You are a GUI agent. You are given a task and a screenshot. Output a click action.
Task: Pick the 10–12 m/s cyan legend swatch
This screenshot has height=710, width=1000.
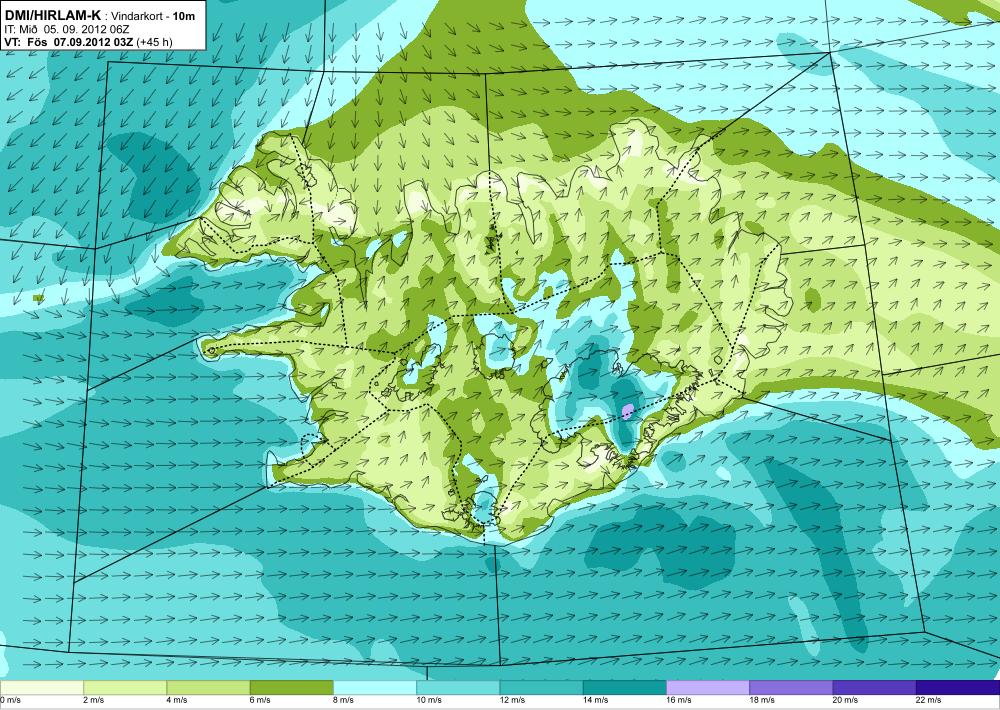458,688
